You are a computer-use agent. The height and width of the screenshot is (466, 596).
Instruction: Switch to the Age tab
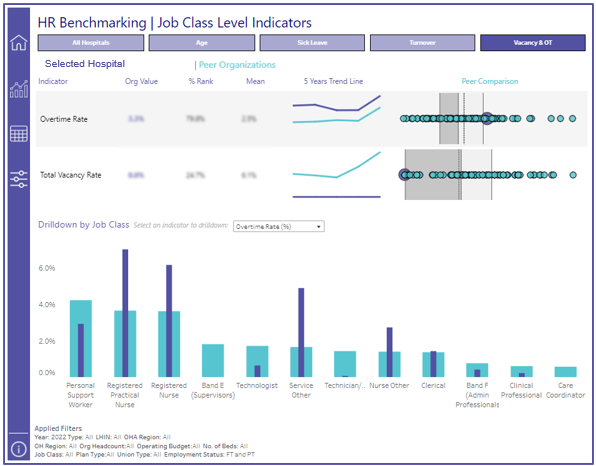pos(201,43)
